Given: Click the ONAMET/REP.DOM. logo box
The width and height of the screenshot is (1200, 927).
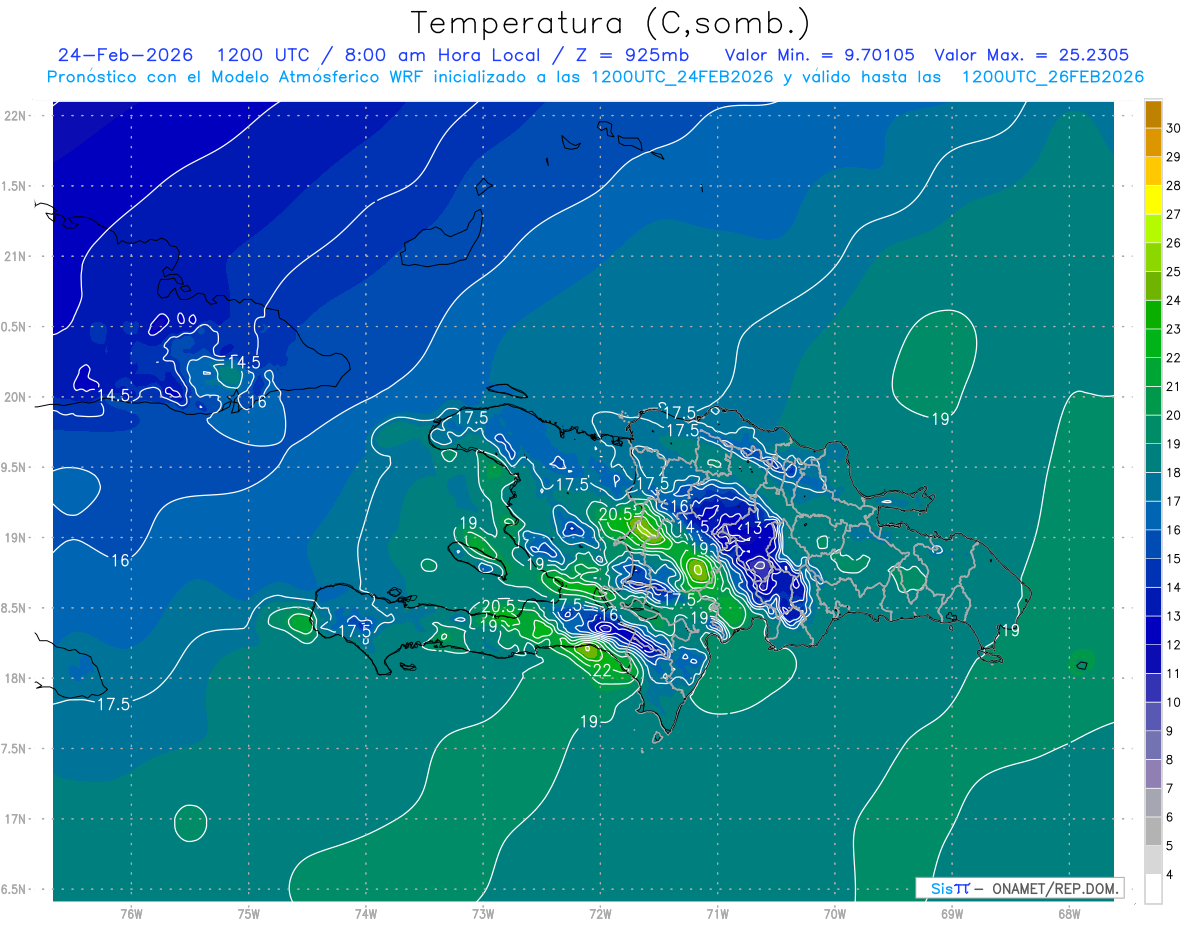Looking at the screenshot, I should click(1019, 888).
